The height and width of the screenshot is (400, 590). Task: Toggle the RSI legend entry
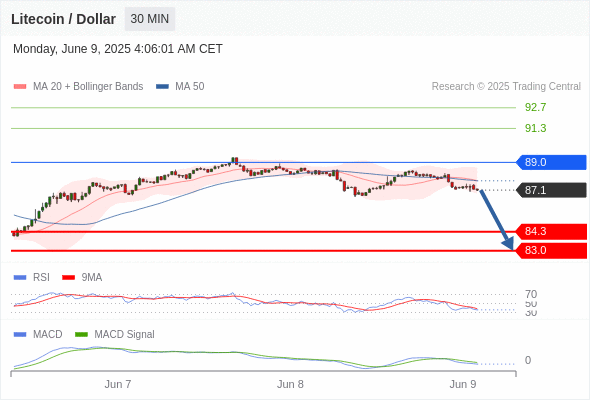[32, 278]
